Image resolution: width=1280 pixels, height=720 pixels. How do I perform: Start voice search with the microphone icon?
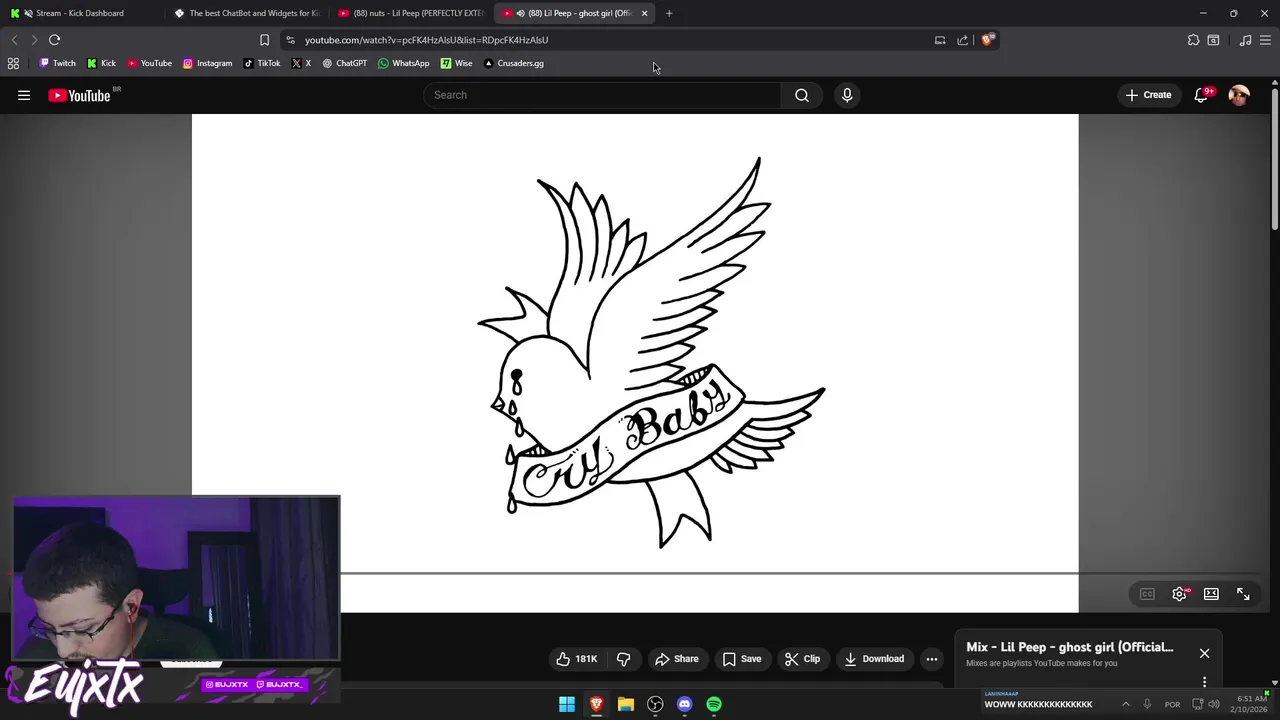847,95
